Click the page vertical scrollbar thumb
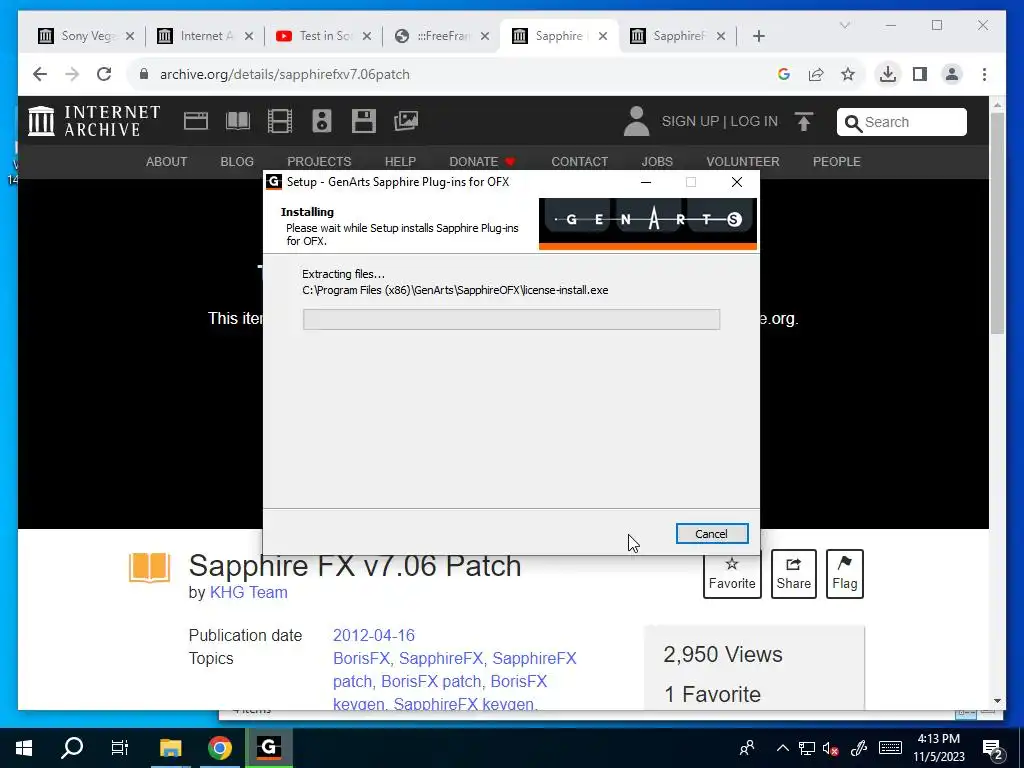 point(997,222)
